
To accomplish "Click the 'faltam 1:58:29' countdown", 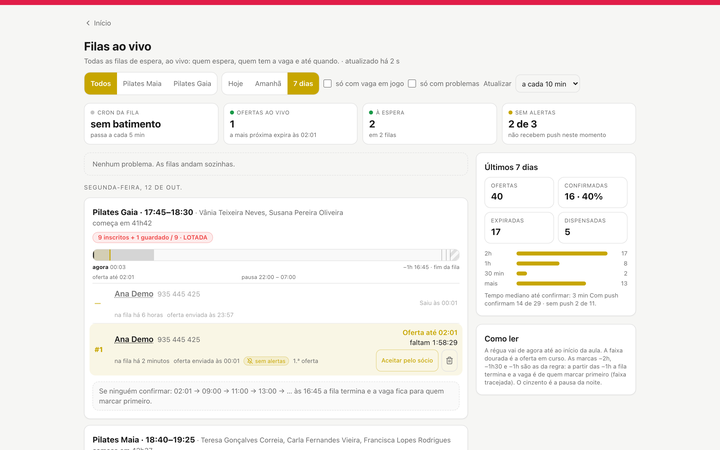I will pos(433,343).
